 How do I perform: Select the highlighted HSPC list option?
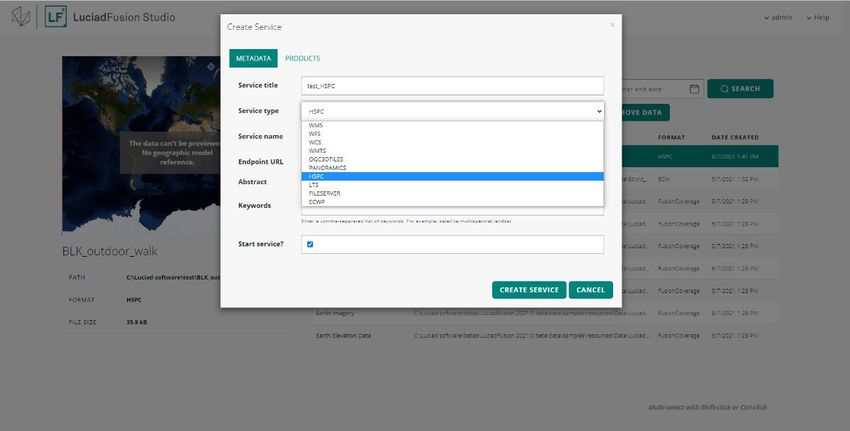pos(452,176)
